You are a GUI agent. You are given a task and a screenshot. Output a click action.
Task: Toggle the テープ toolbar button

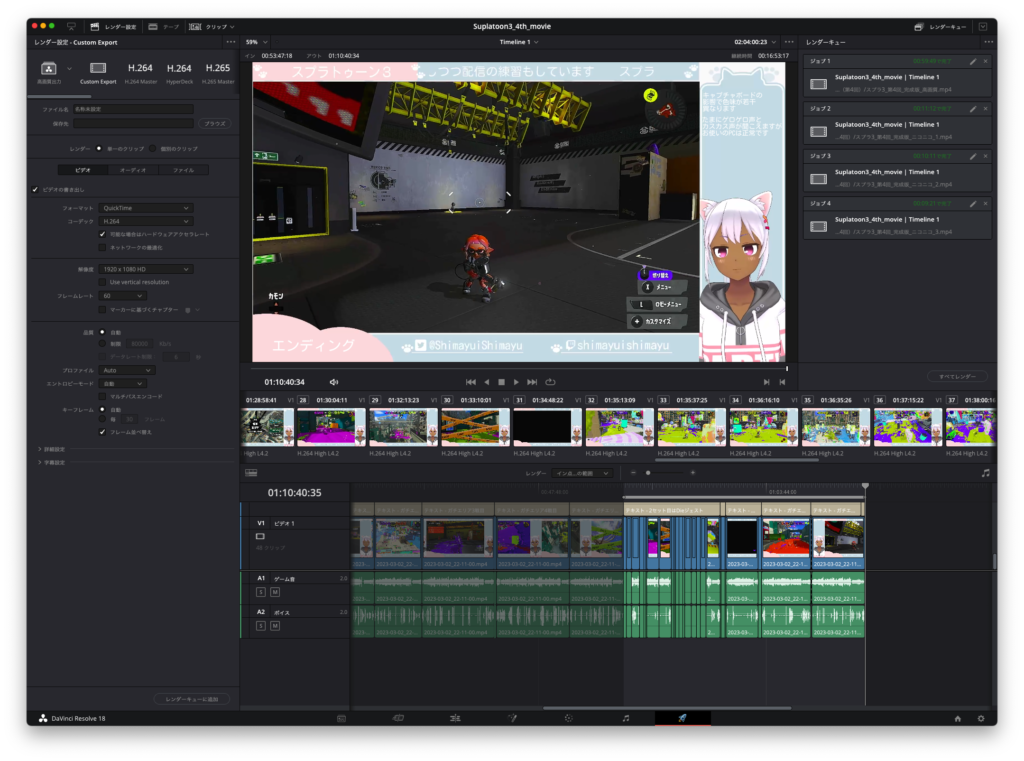[163, 27]
